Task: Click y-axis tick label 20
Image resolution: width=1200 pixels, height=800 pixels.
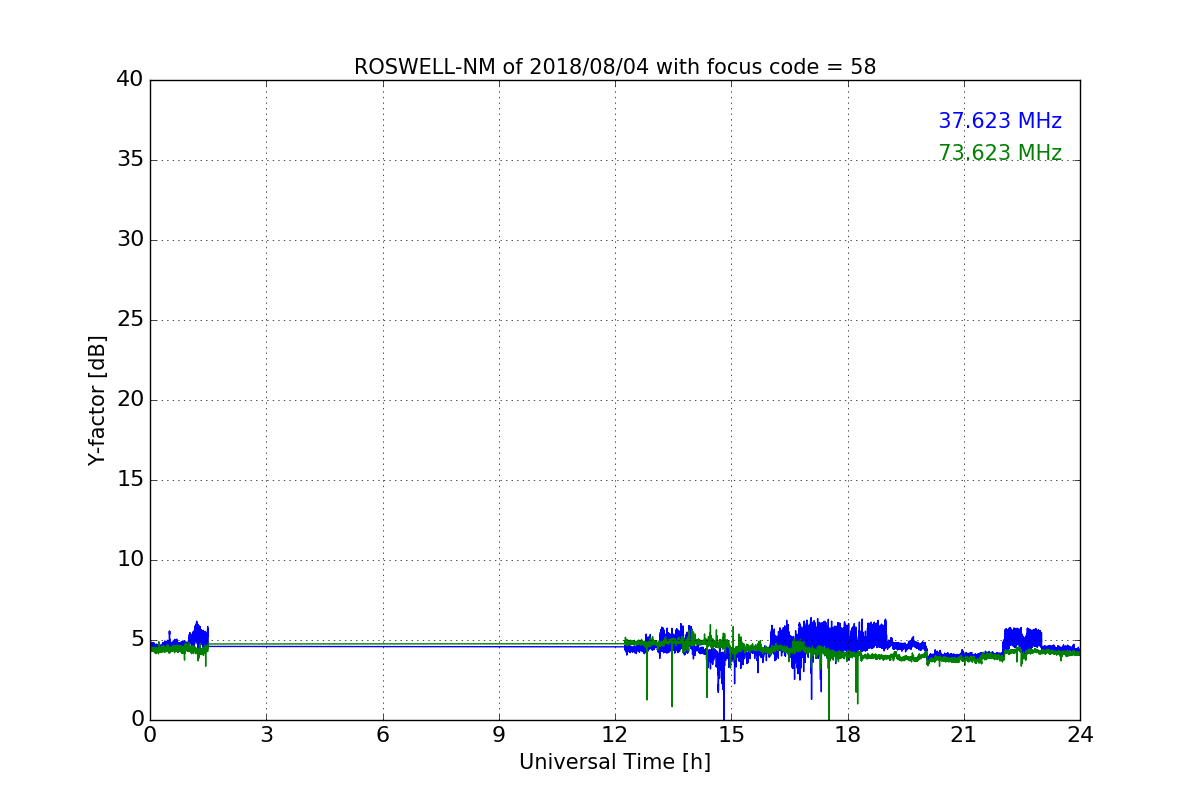Action: click(130, 400)
